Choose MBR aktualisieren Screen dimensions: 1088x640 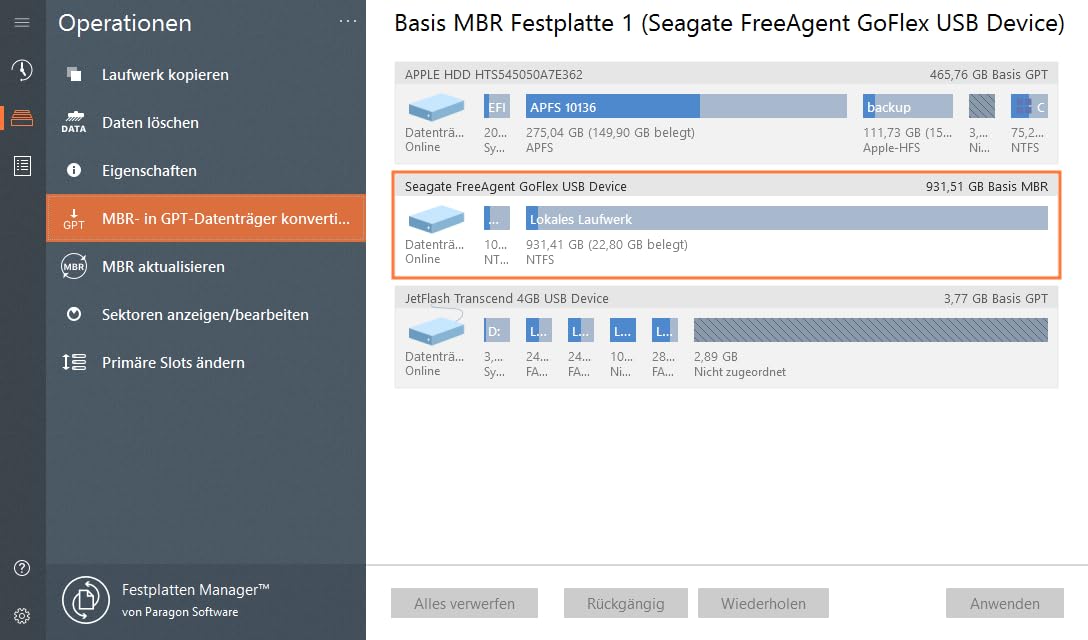coord(206,267)
